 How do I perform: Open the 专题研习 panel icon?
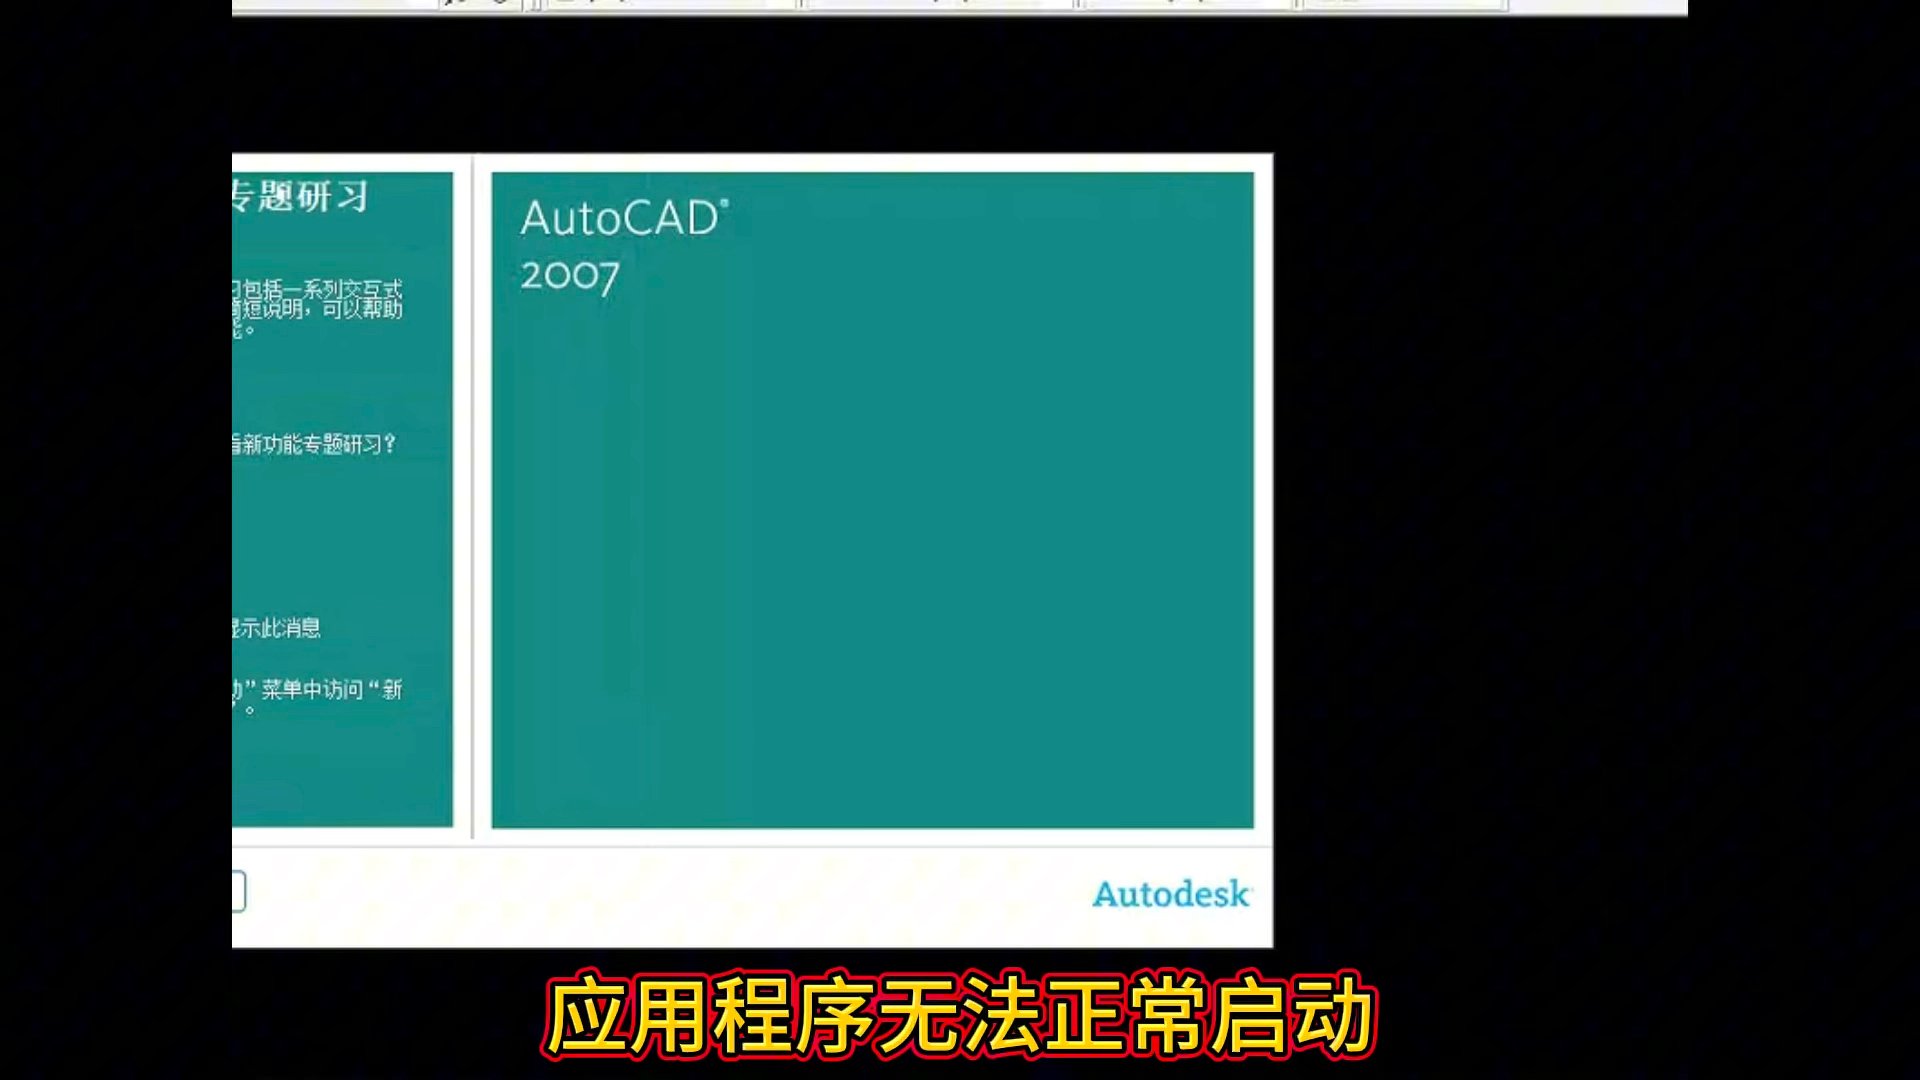point(301,198)
